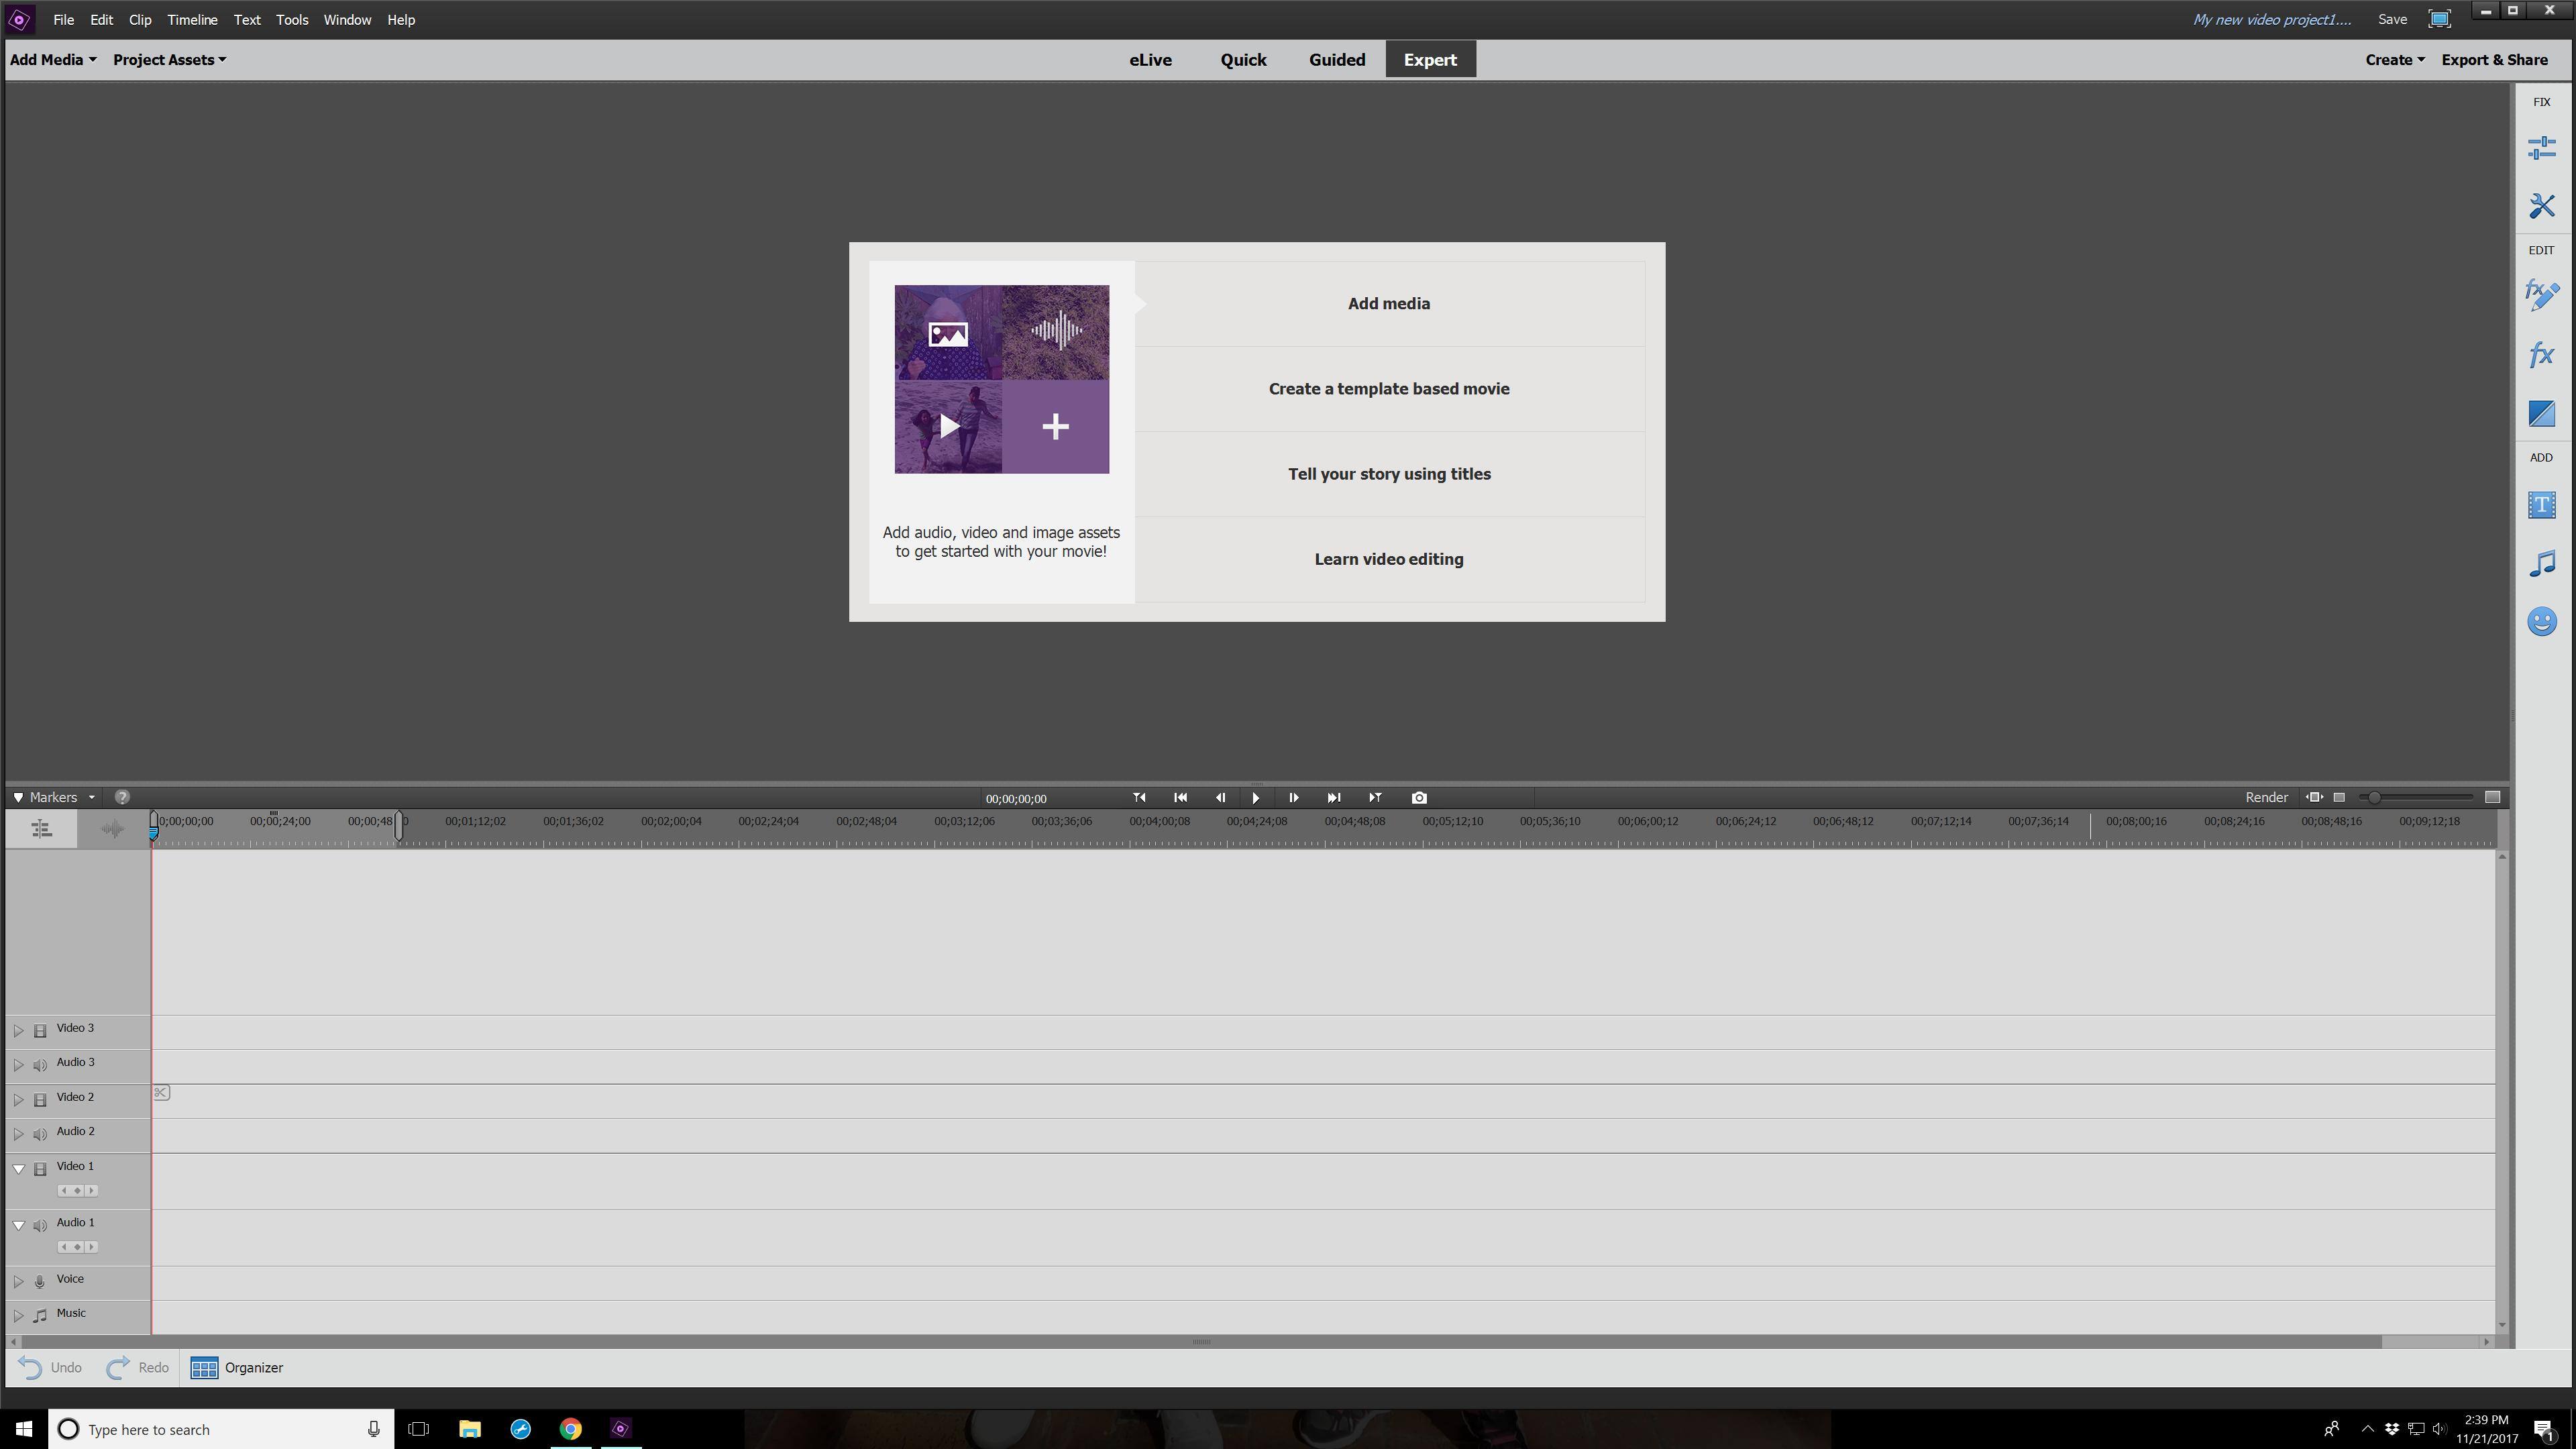Open the Graphics smiley icon panel
The width and height of the screenshot is (2576, 1449).
(x=2541, y=622)
